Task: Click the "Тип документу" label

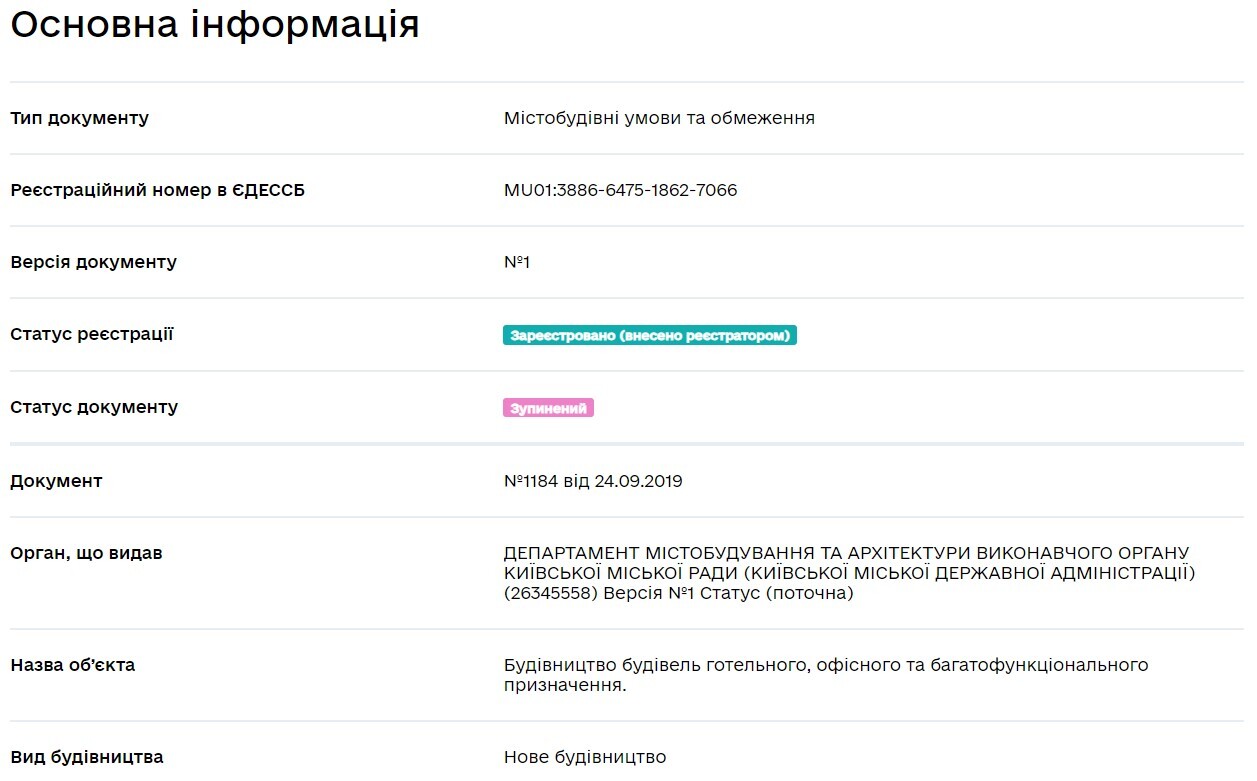Action: 79,118
